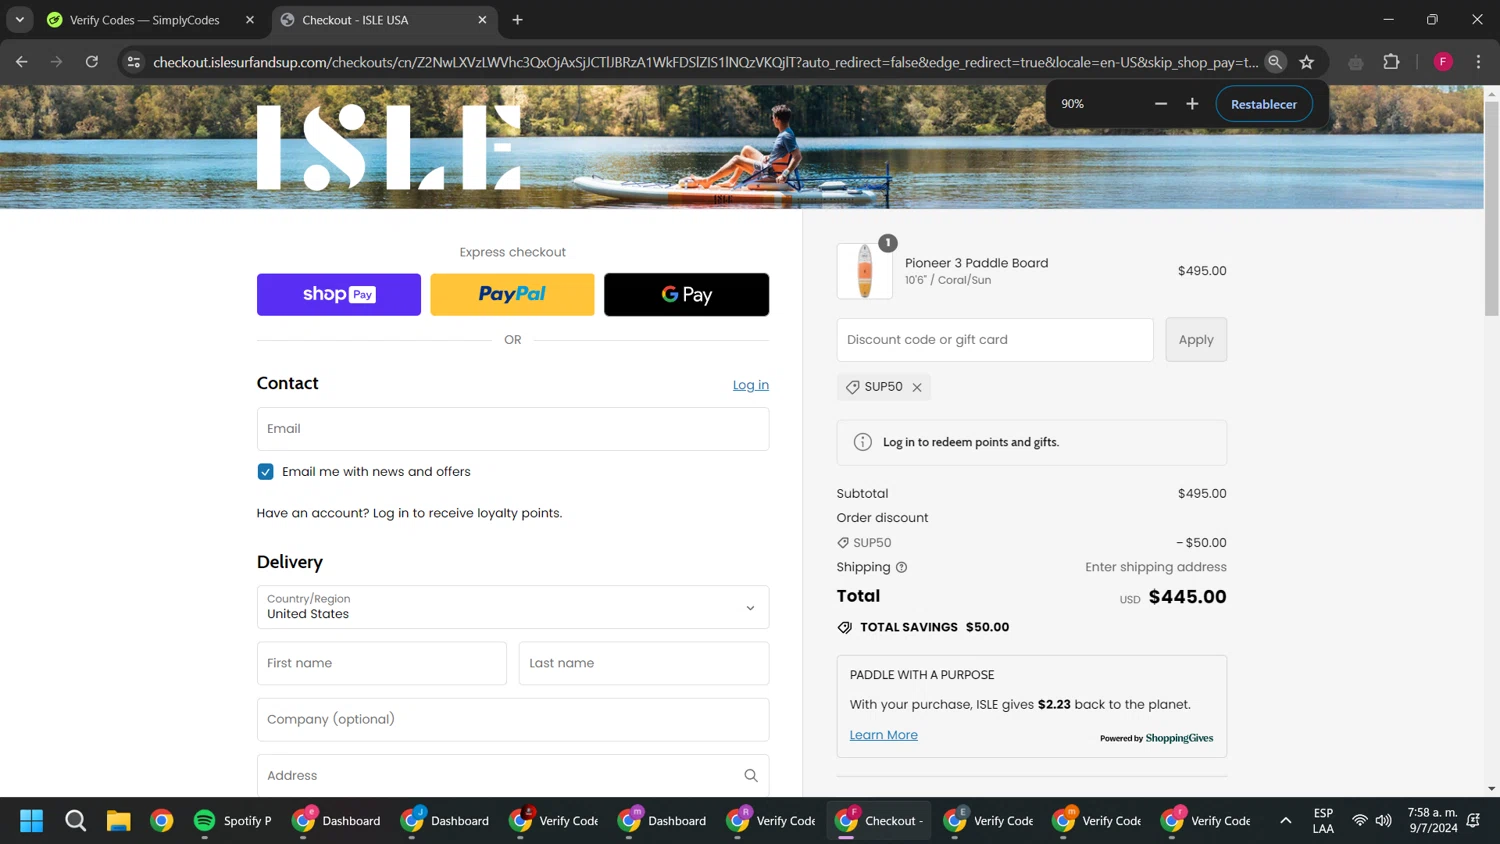Image resolution: width=1500 pixels, height=844 pixels.
Task: Show hidden system tray icons
Action: tap(1286, 821)
